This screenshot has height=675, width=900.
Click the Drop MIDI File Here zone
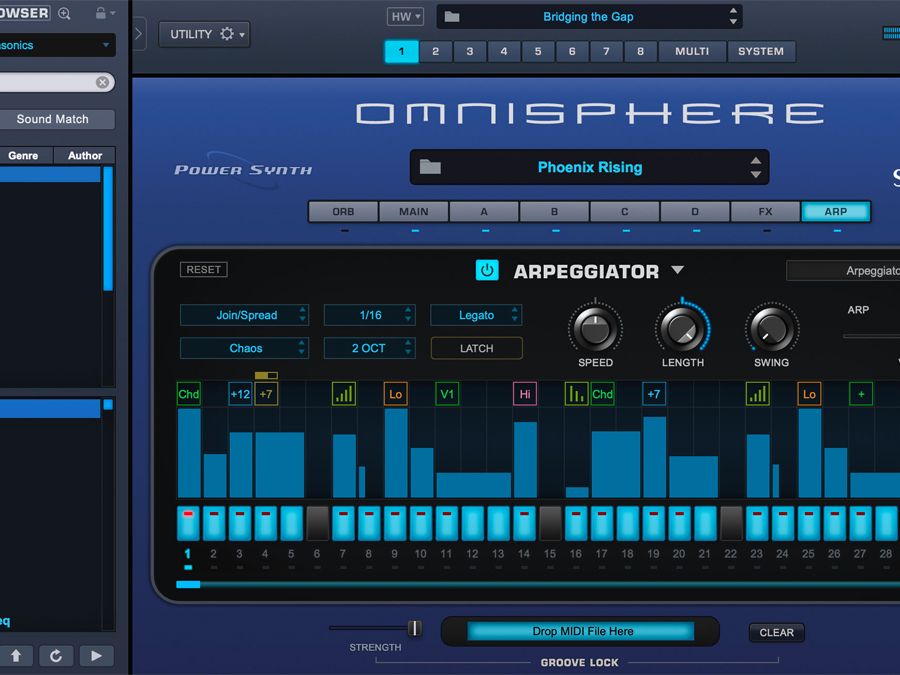pos(581,631)
